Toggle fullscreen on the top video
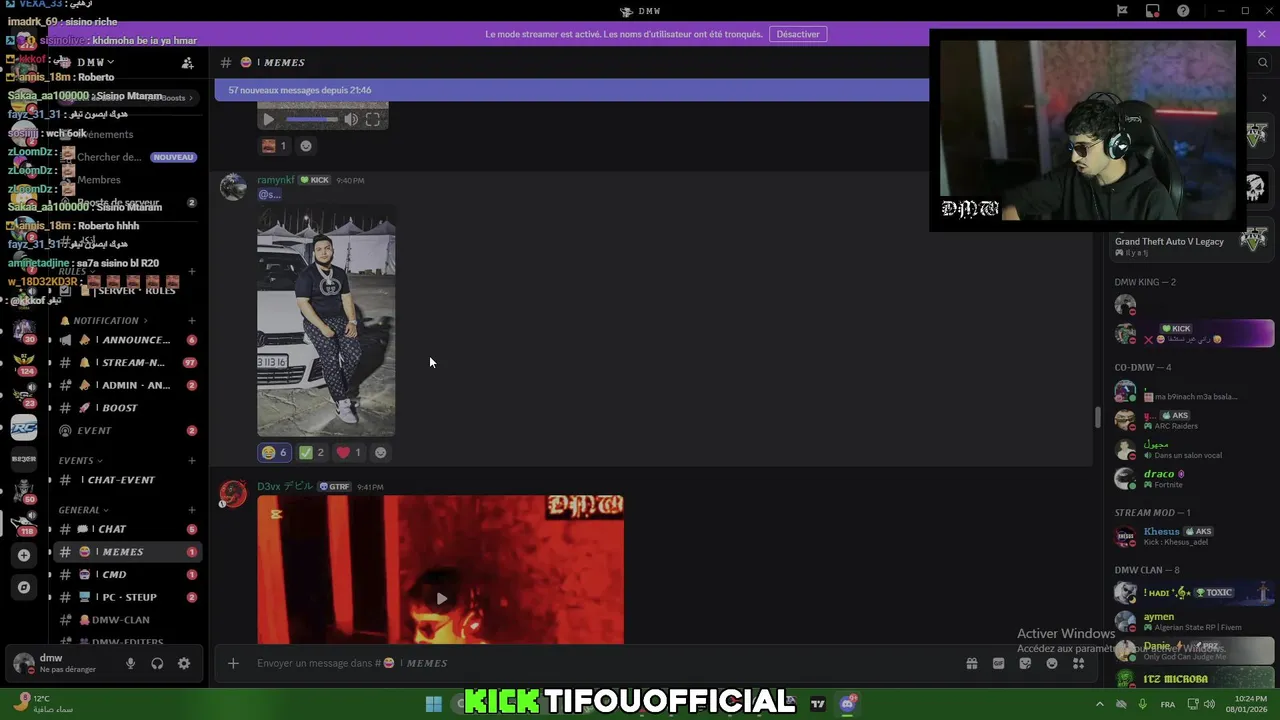1280x720 pixels. 373,119
